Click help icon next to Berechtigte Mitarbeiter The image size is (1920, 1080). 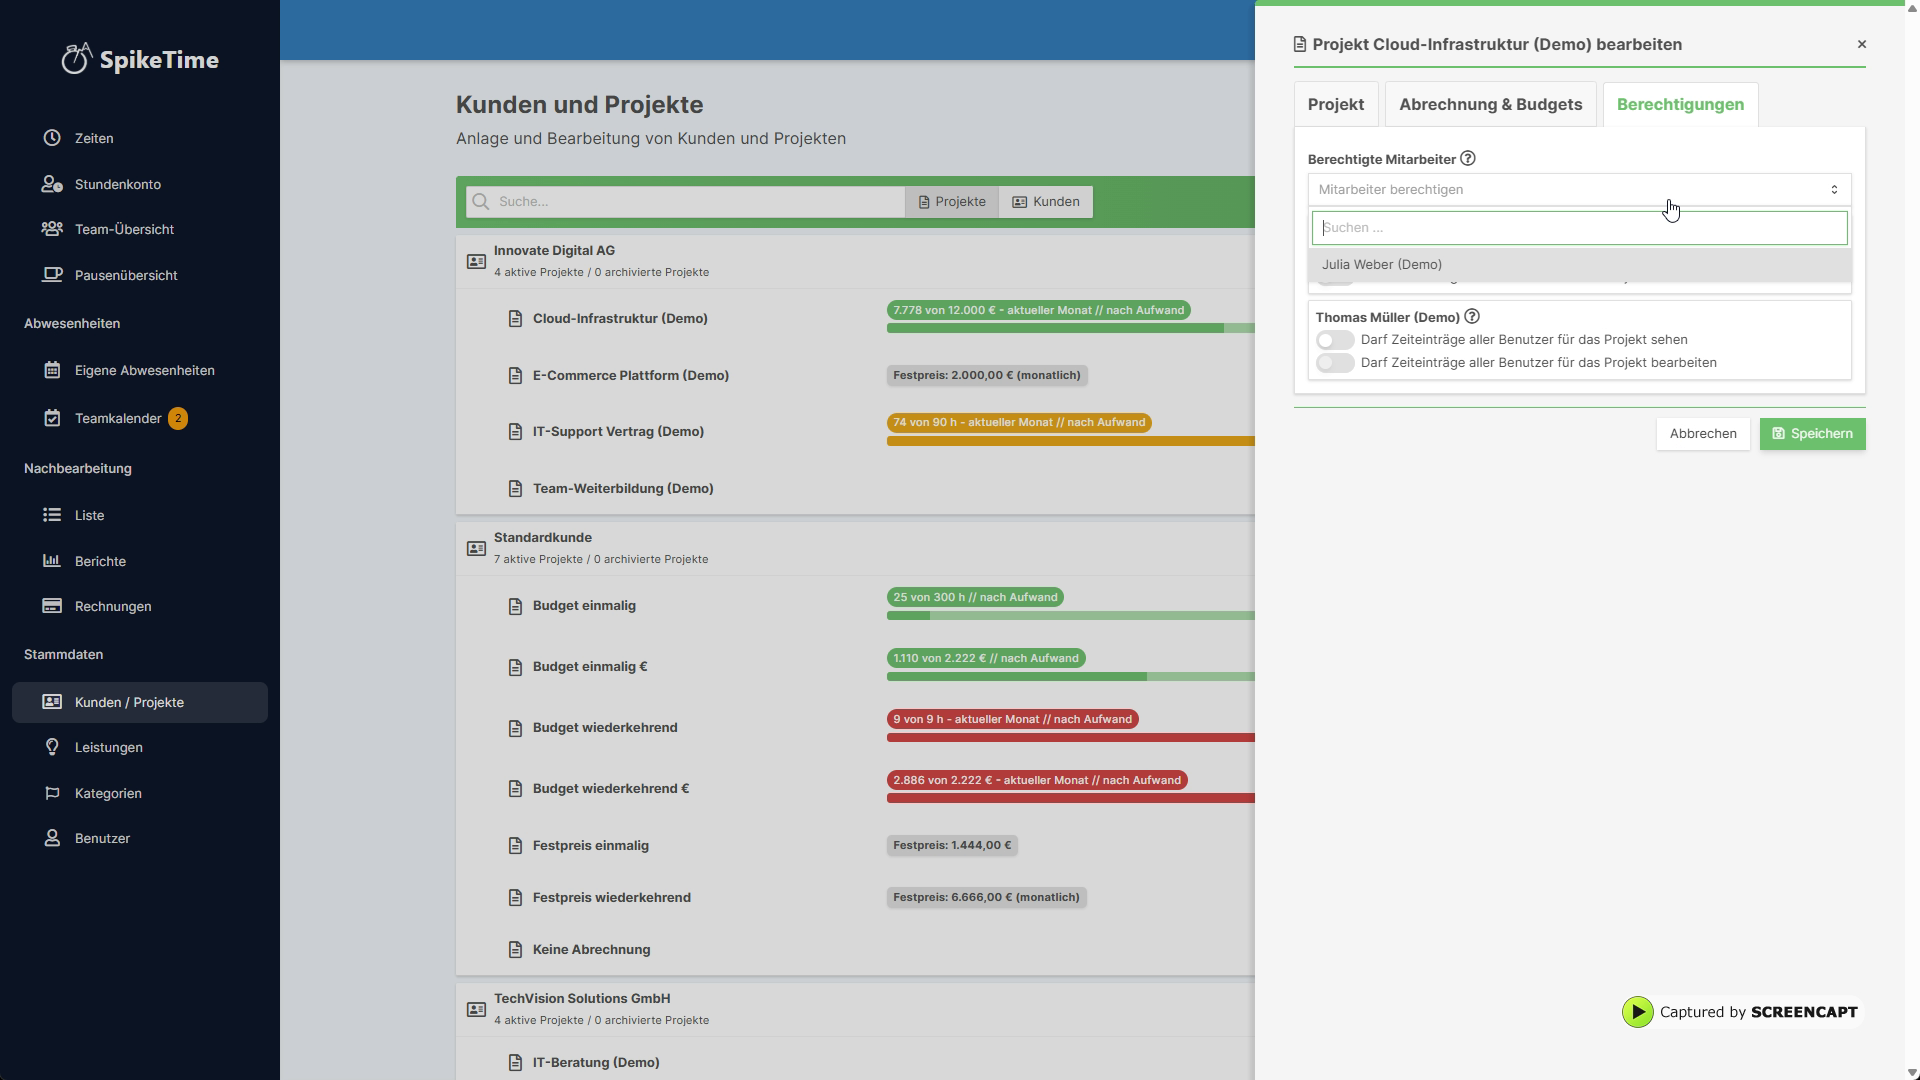click(1468, 159)
